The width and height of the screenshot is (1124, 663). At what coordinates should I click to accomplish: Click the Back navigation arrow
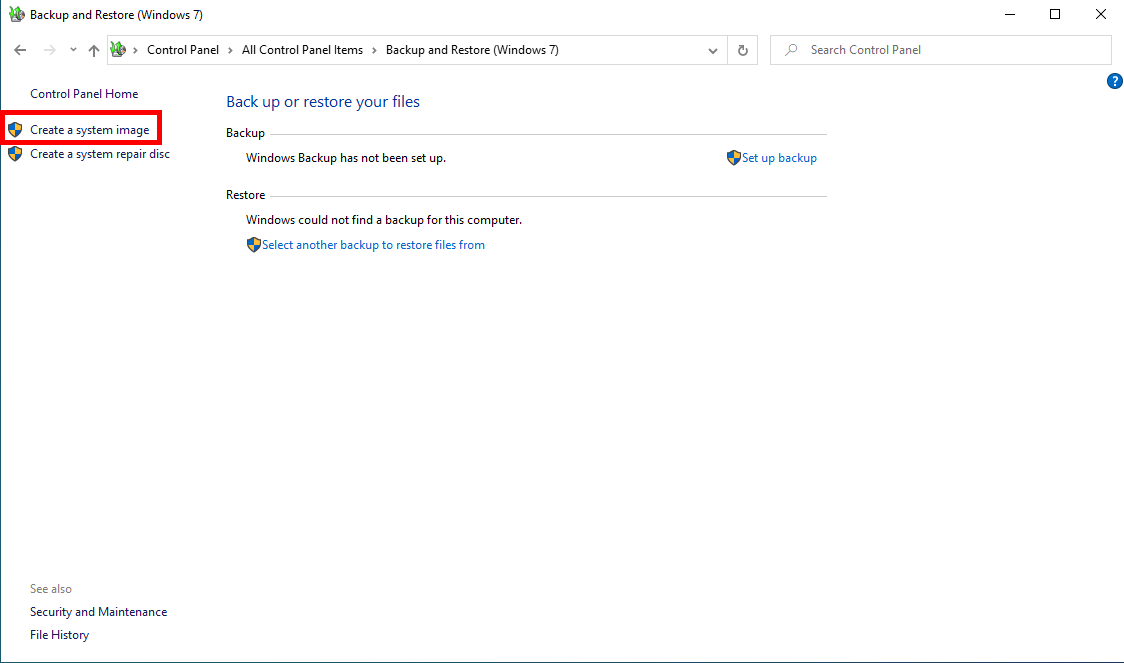pos(20,50)
